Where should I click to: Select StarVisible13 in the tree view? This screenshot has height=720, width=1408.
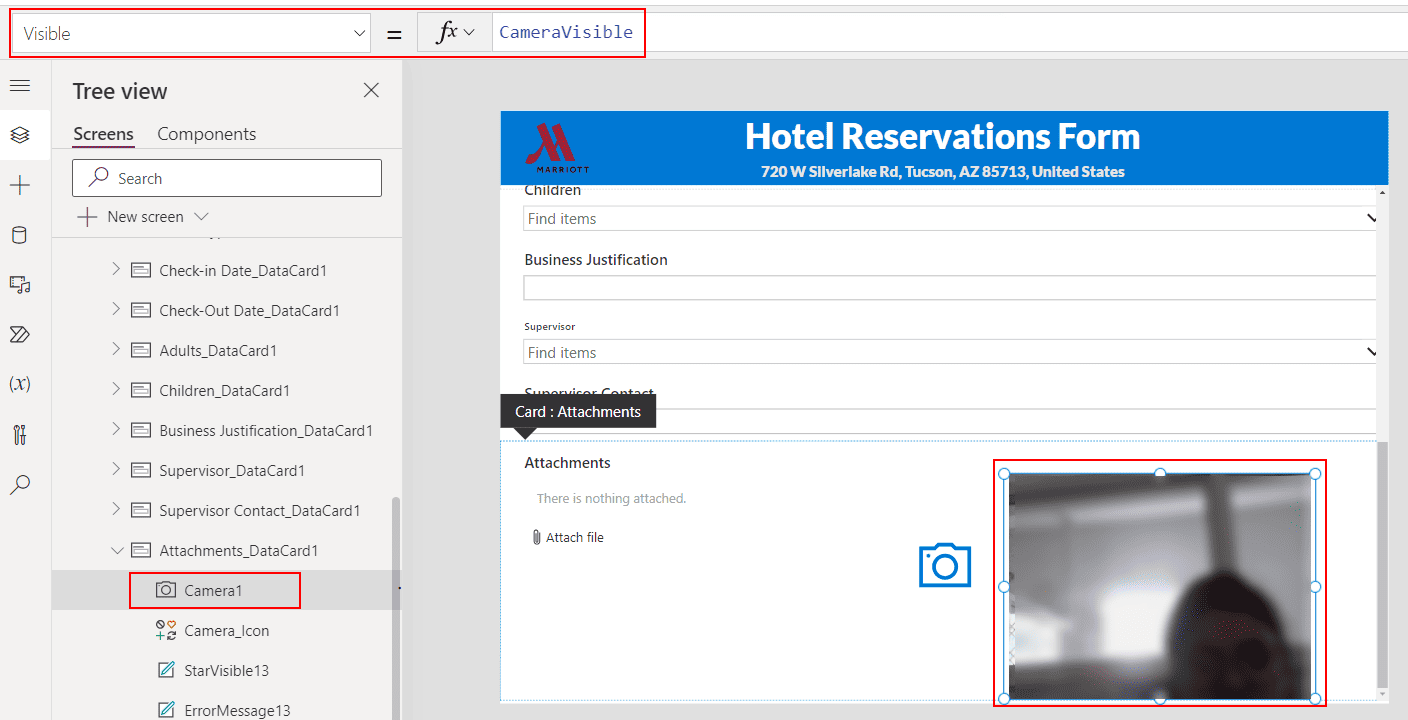[x=226, y=670]
